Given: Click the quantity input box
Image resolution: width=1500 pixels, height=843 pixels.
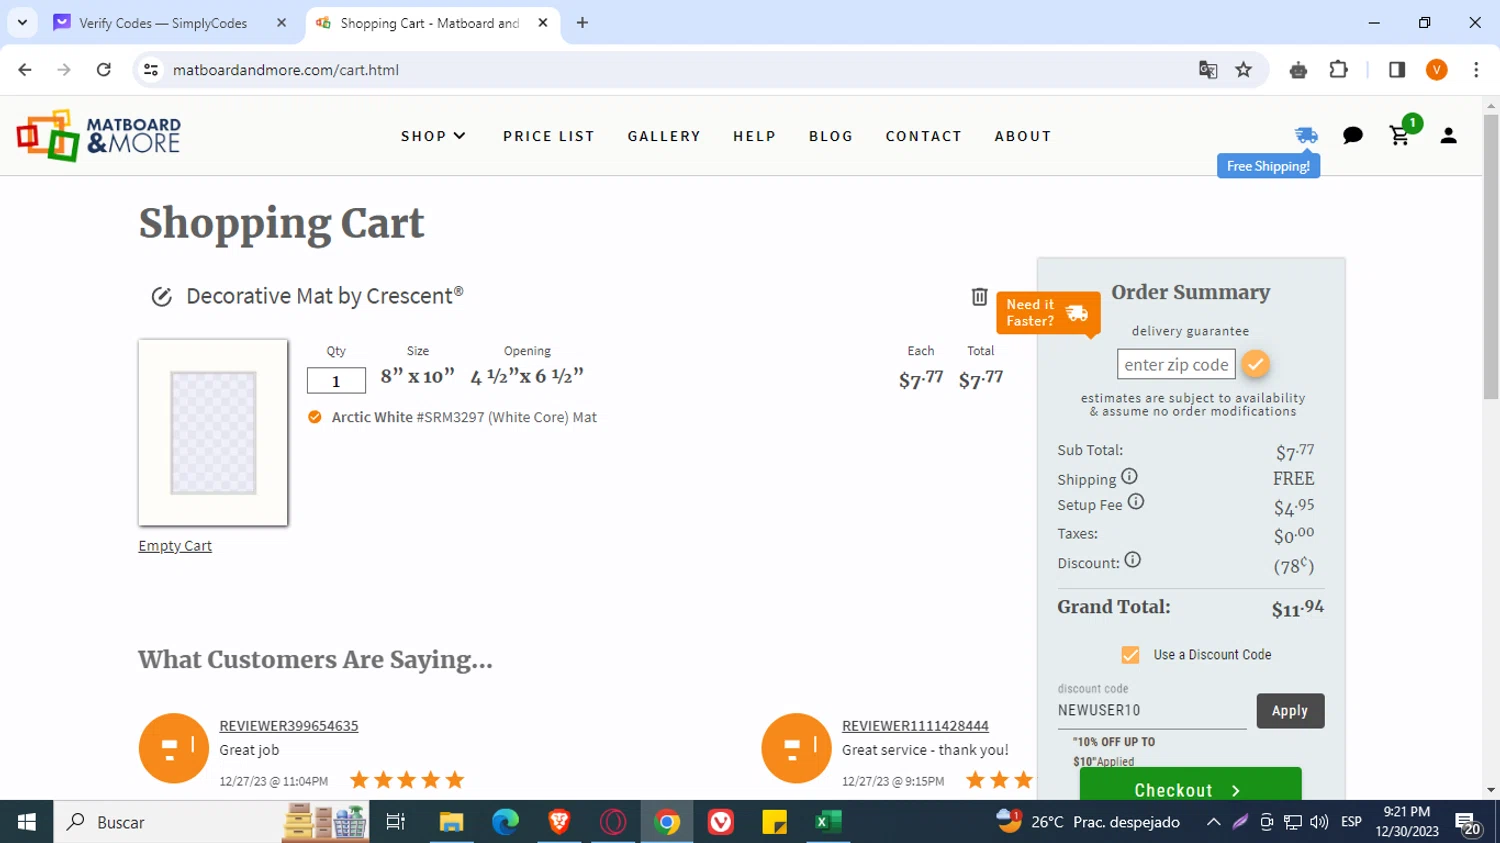Looking at the screenshot, I should tap(336, 380).
